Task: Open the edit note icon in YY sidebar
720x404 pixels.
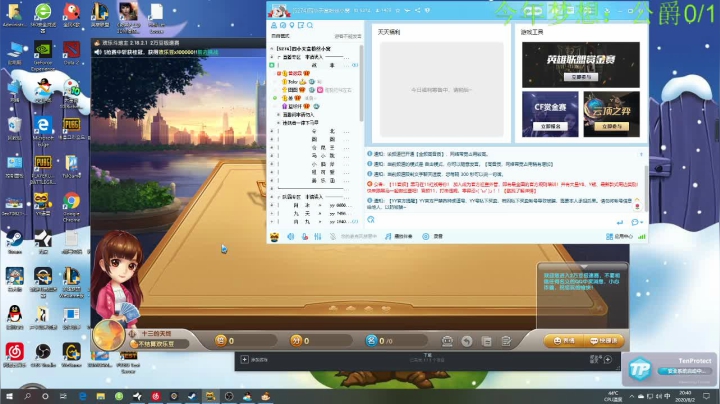Action: 301,25
